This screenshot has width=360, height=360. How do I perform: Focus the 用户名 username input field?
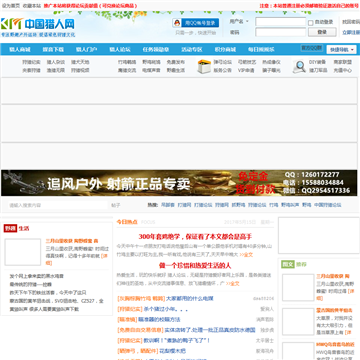coord(280,22)
